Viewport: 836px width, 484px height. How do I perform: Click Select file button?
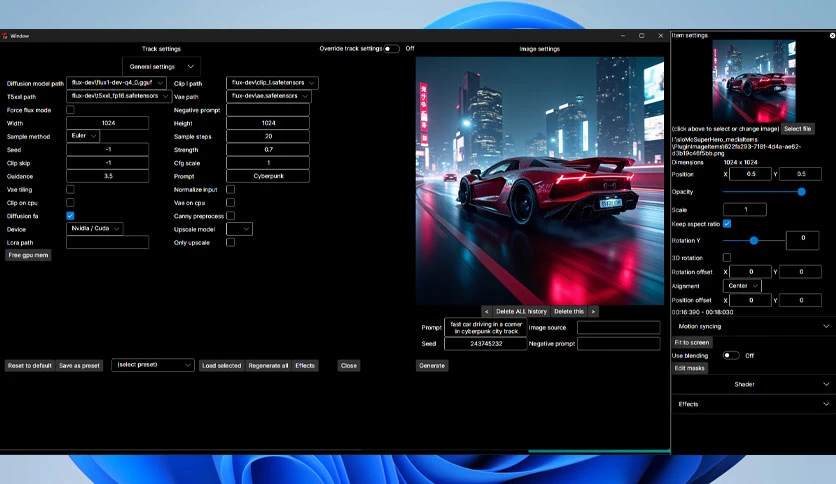click(x=798, y=128)
